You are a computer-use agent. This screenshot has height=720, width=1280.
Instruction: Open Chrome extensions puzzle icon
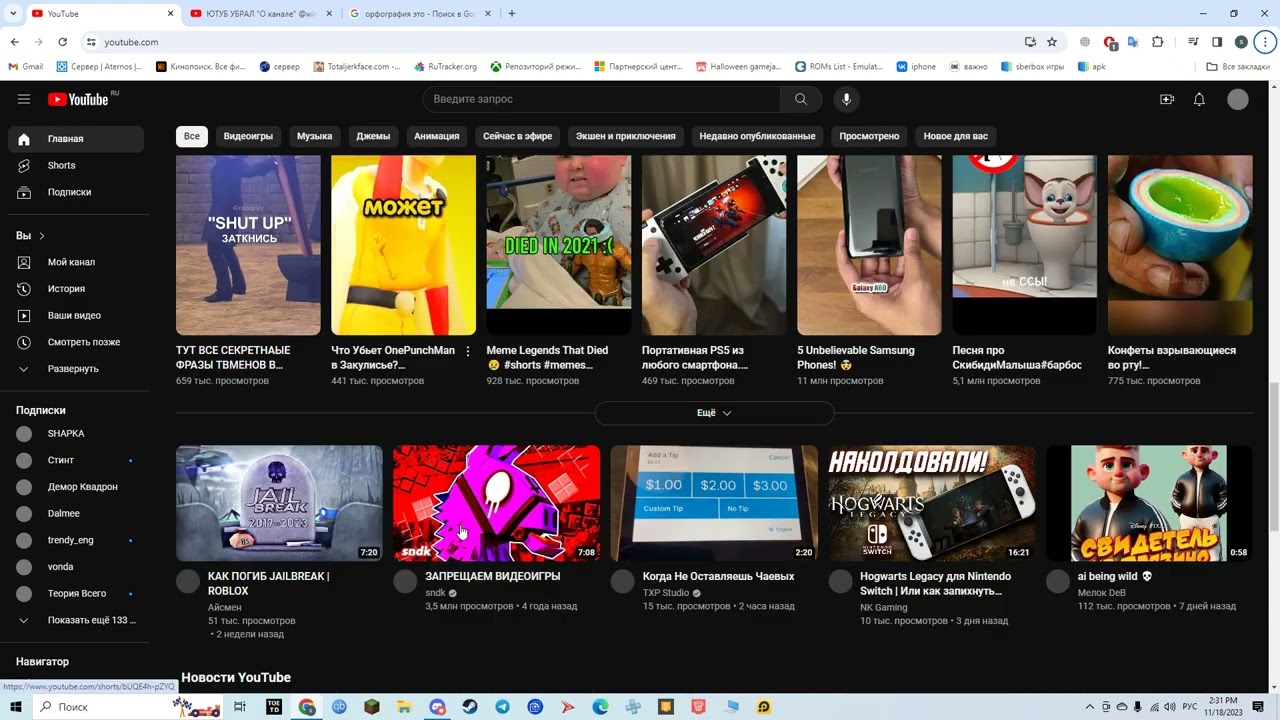(1158, 42)
